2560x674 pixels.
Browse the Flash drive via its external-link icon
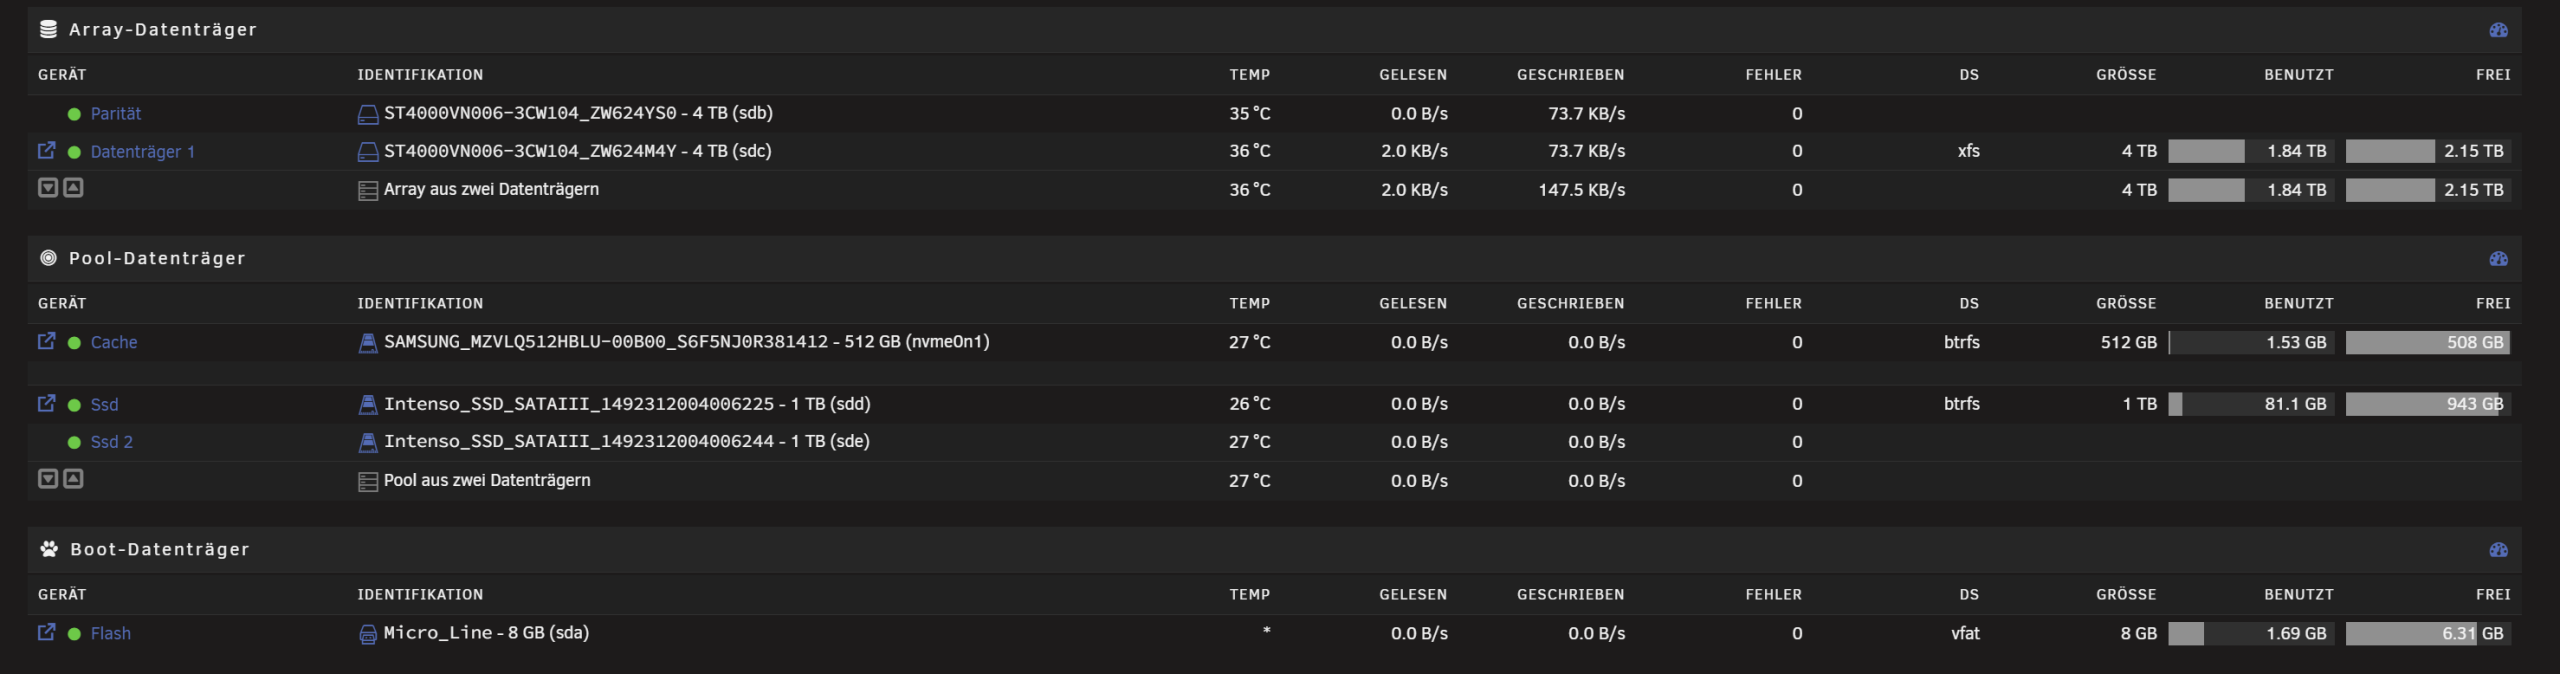[46, 632]
